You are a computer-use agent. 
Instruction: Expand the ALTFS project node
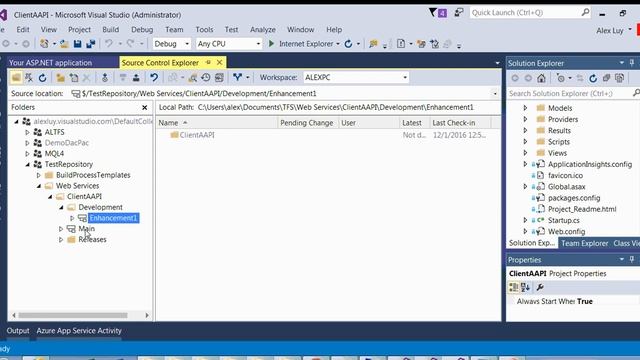click(27, 132)
